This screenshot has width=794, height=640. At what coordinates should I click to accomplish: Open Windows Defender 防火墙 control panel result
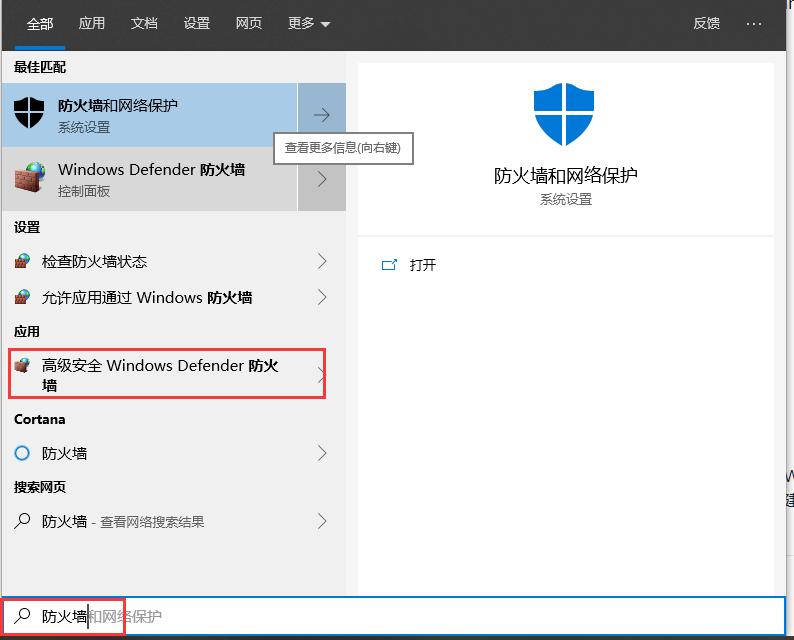tap(149, 179)
